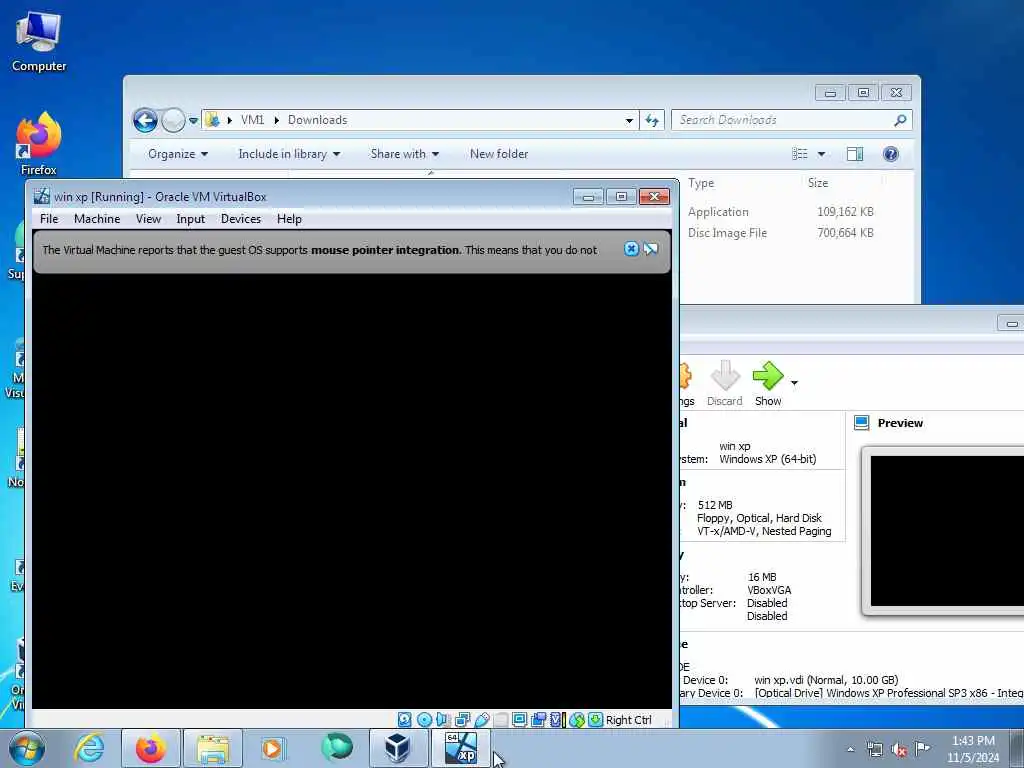Expand the address bar history dropdown
1024x768 pixels.
tap(629, 120)
